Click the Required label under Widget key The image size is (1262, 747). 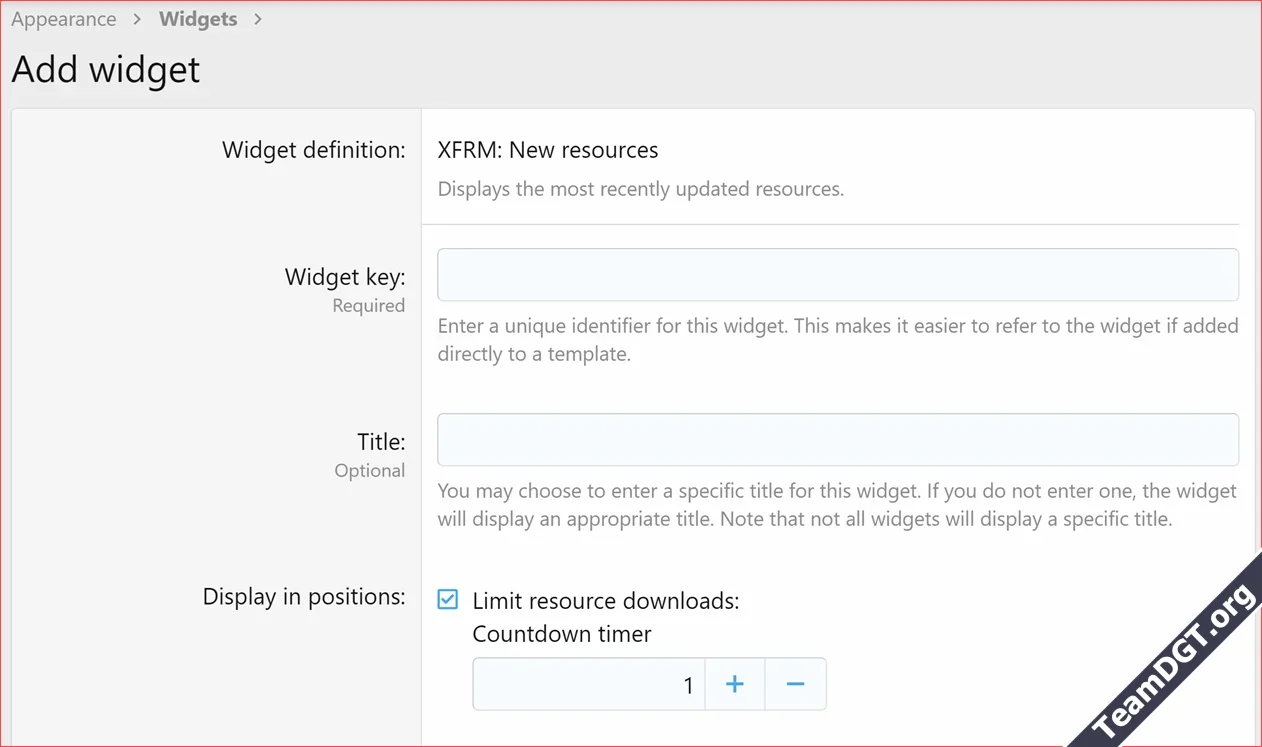tap(369, 305)
